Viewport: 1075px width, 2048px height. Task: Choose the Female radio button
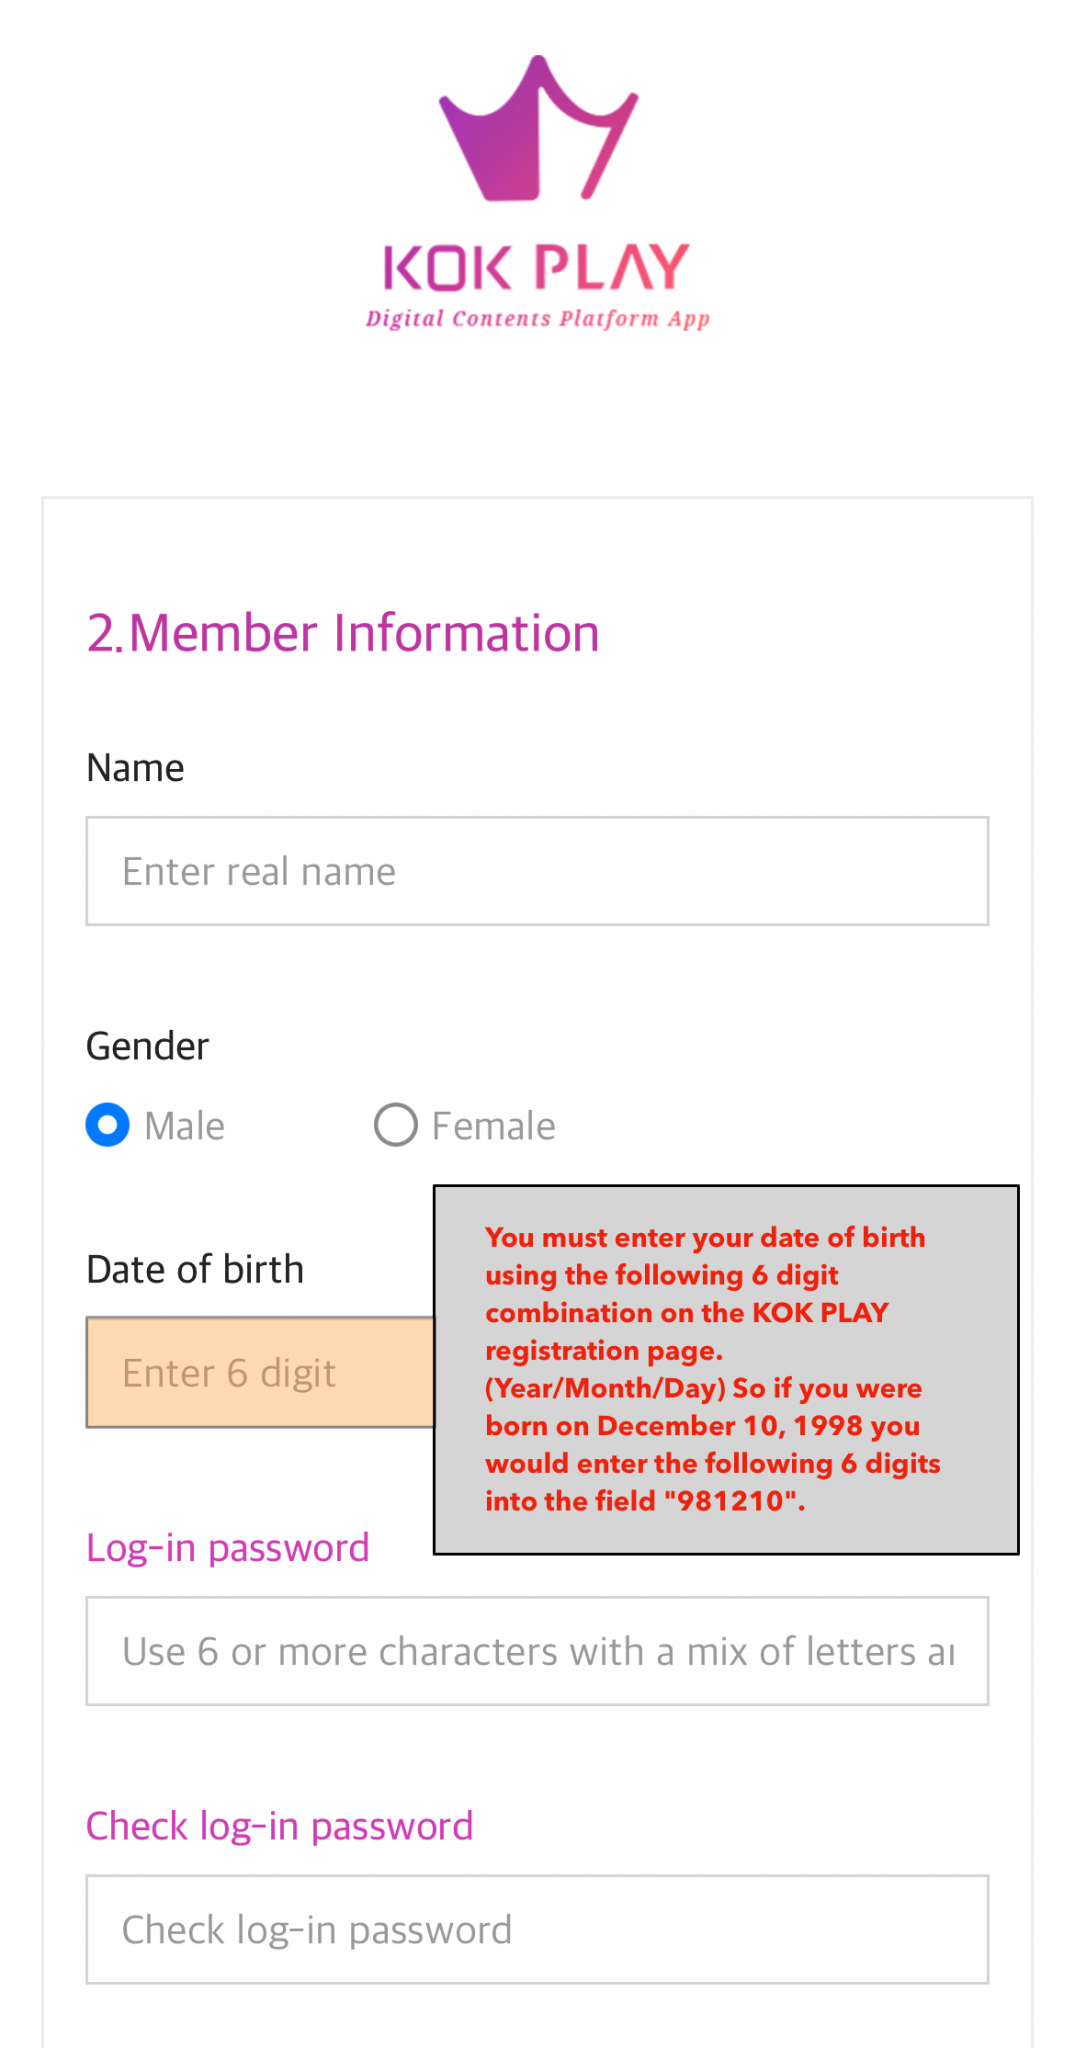[396, 1125]
